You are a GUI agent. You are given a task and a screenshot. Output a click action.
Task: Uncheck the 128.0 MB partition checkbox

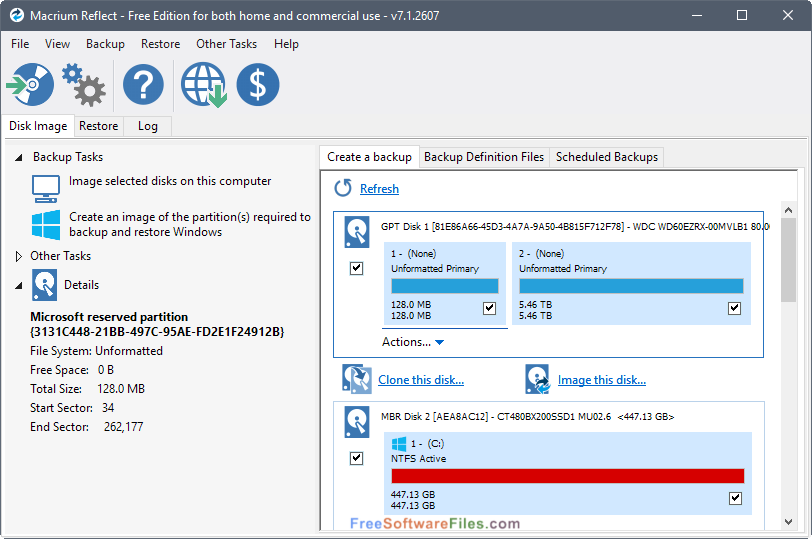click(489, 308)
